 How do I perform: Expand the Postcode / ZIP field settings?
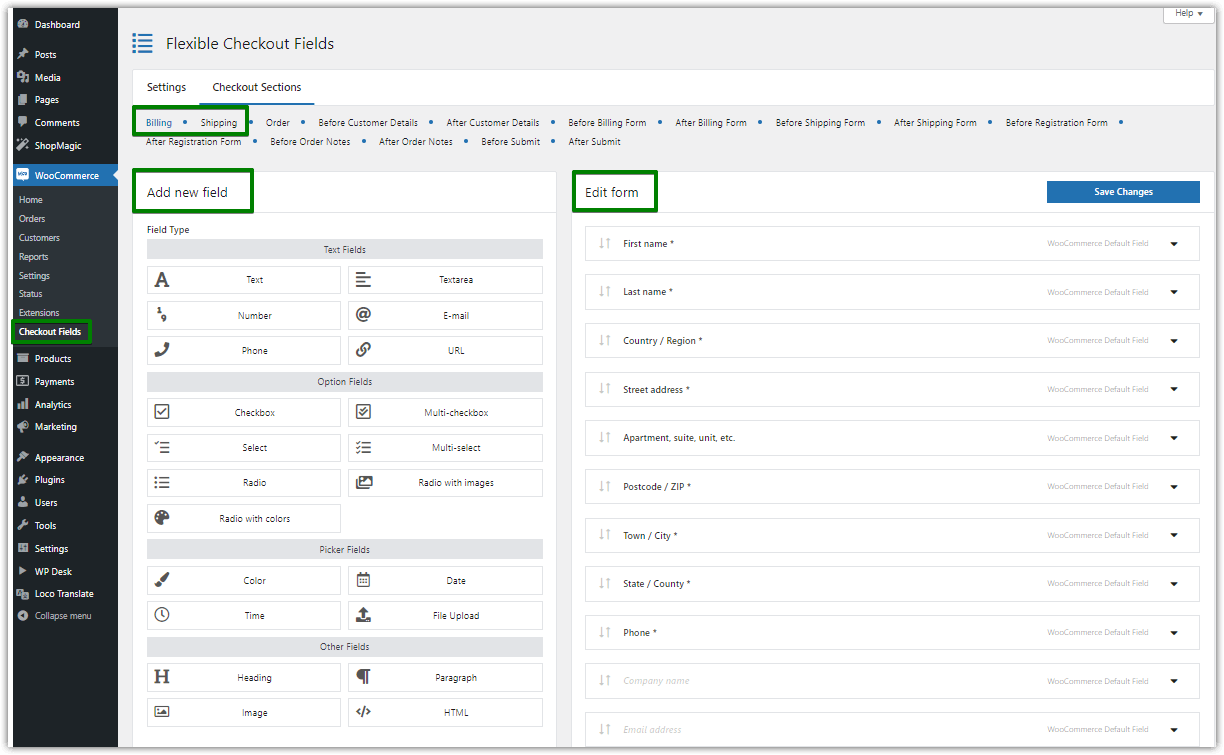click(1174, 487)
